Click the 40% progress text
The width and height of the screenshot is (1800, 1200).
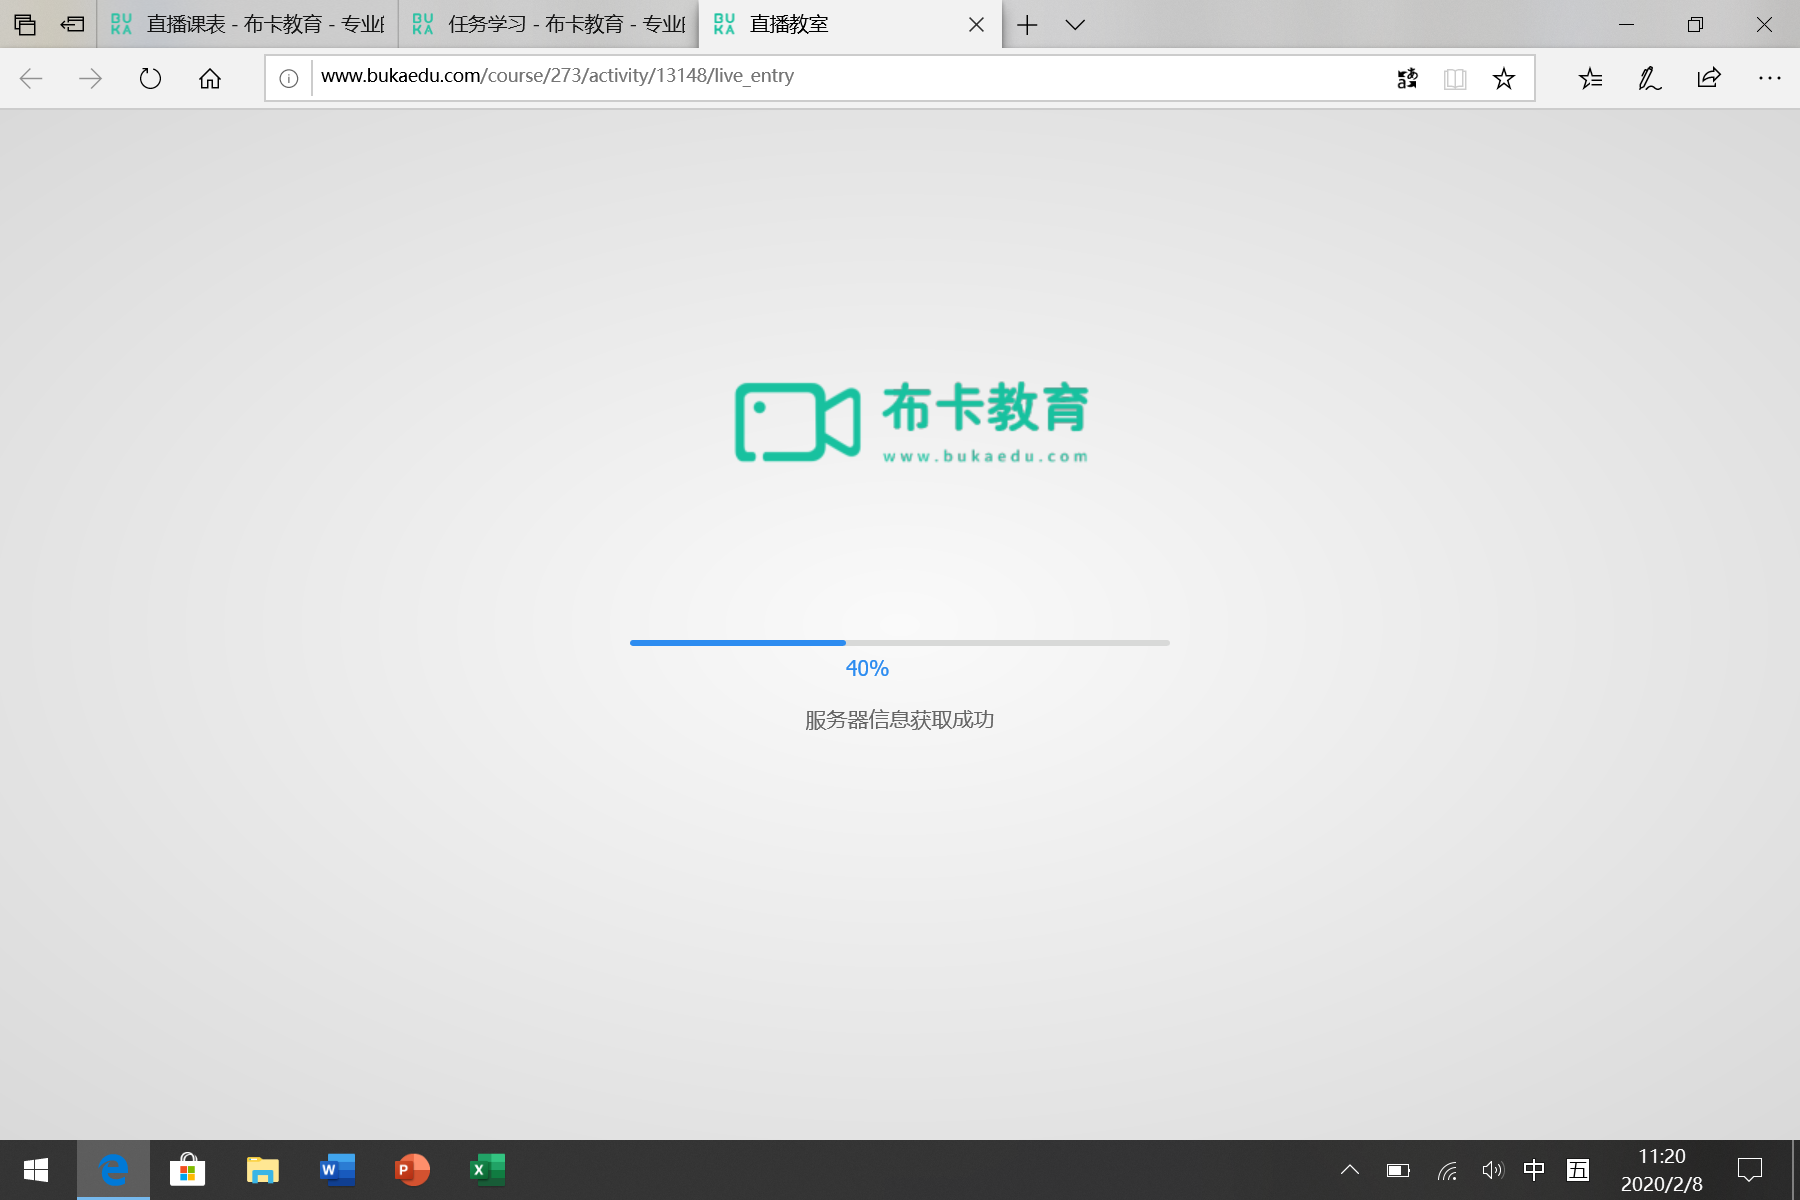(x=867, y=668)
